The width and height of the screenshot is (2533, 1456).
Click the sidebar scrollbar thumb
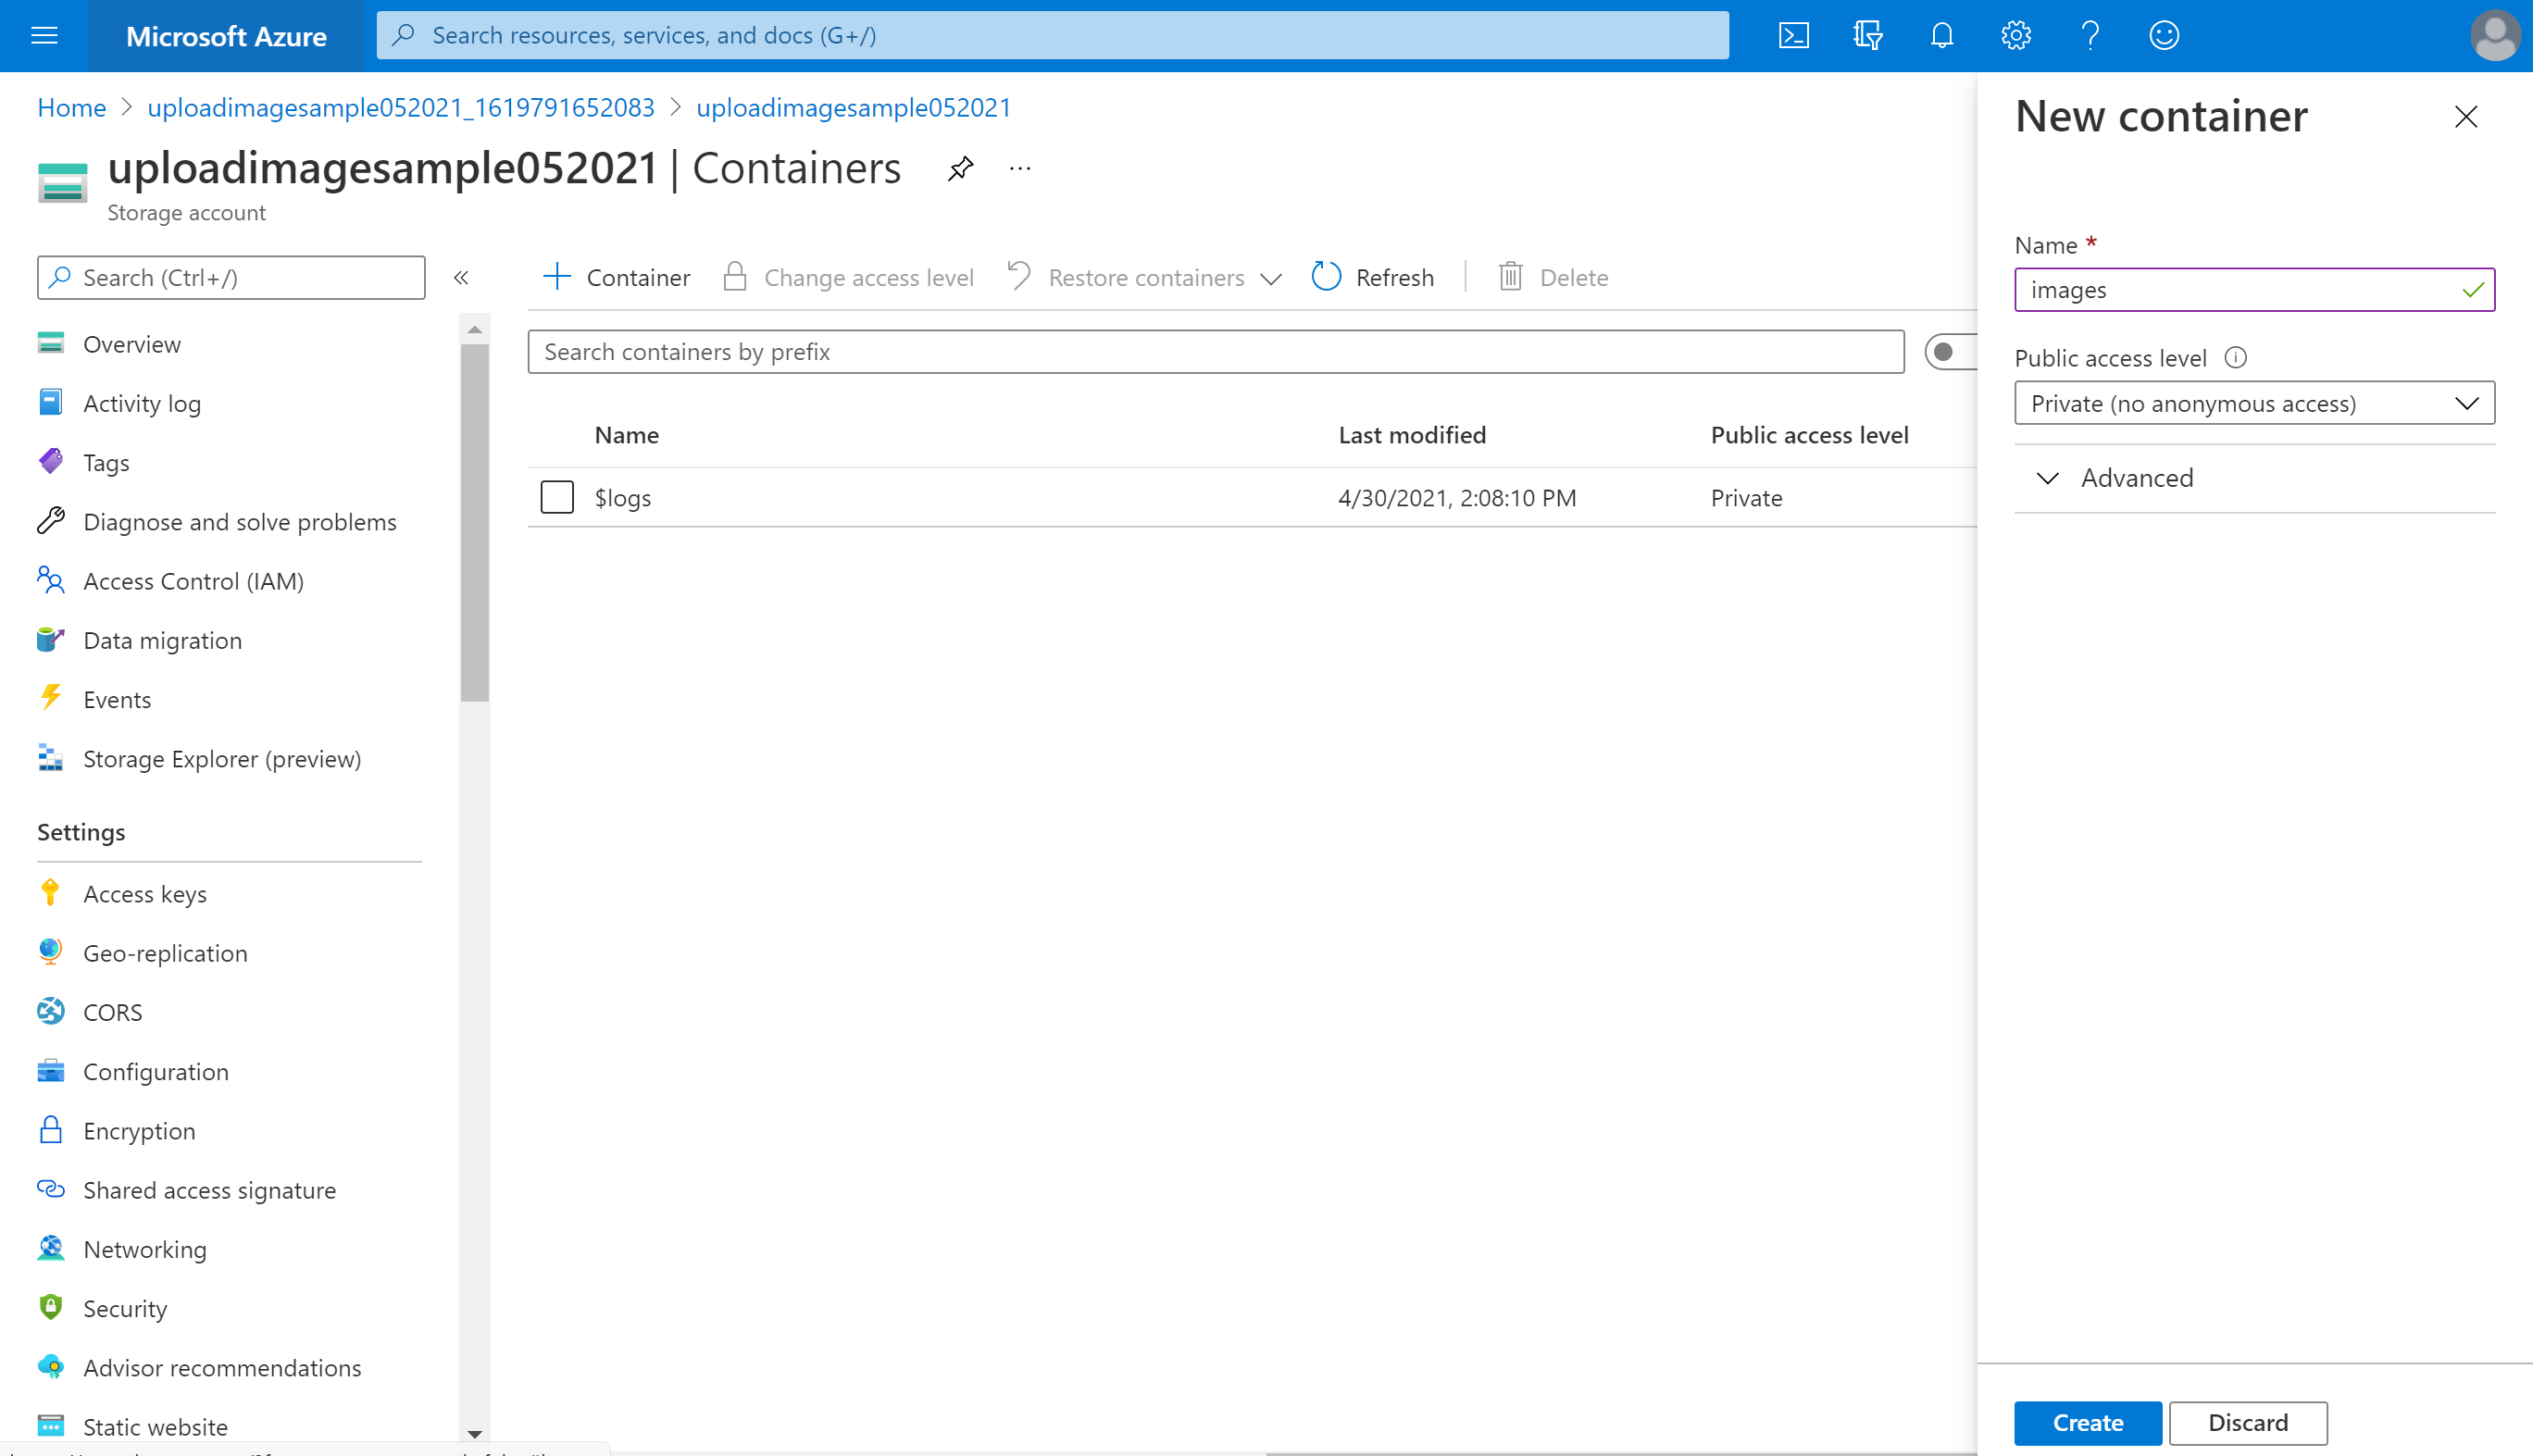[x=475, y=523]
